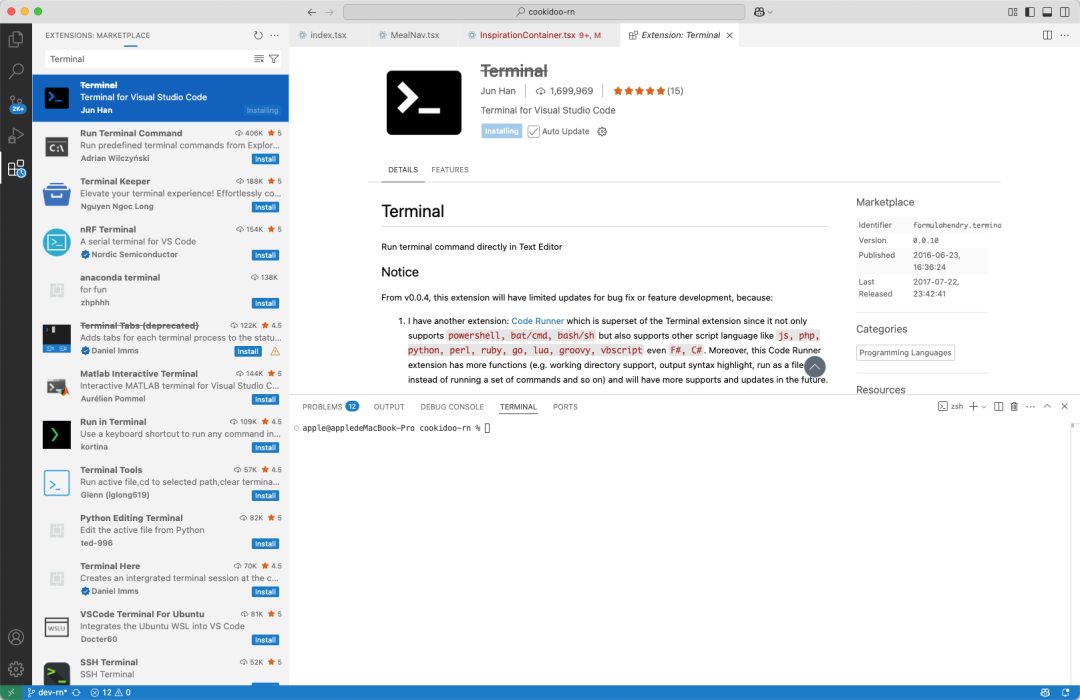Image resolution: width=1080 pixels, height=700 pixels.
Task: Refresh the extensions marketplace list
Action: tap(258, 35)
